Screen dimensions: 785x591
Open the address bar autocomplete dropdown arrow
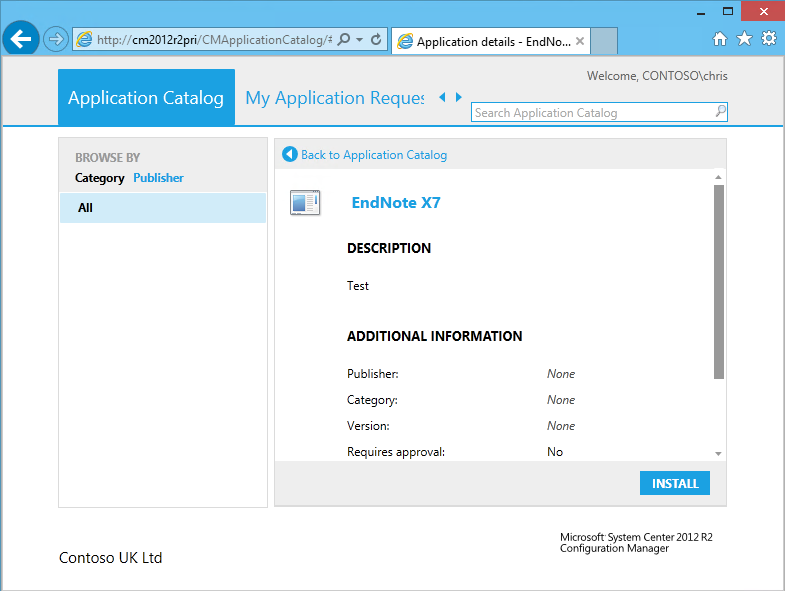pos(359,40)
